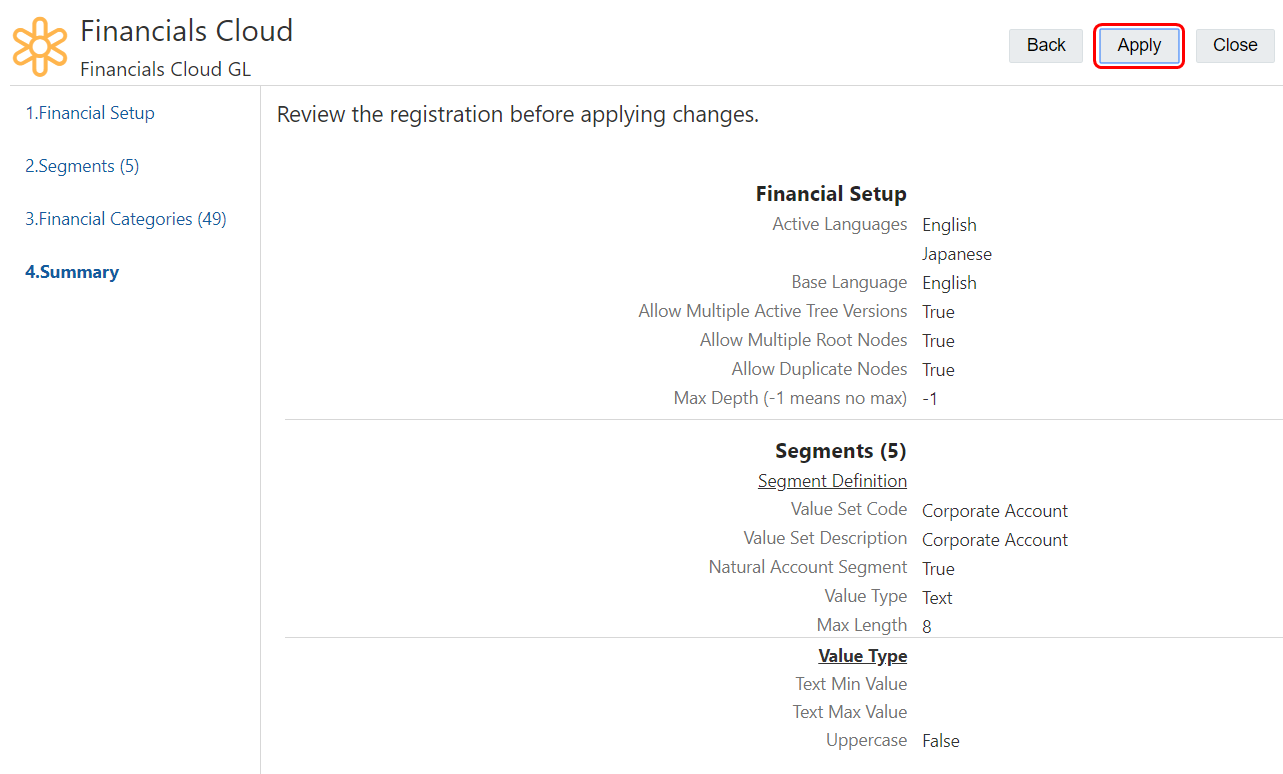Screen dimensions: 1283x774
Task: Click the Value Set Code Corporate Account value
Action: tap(995, 511)
